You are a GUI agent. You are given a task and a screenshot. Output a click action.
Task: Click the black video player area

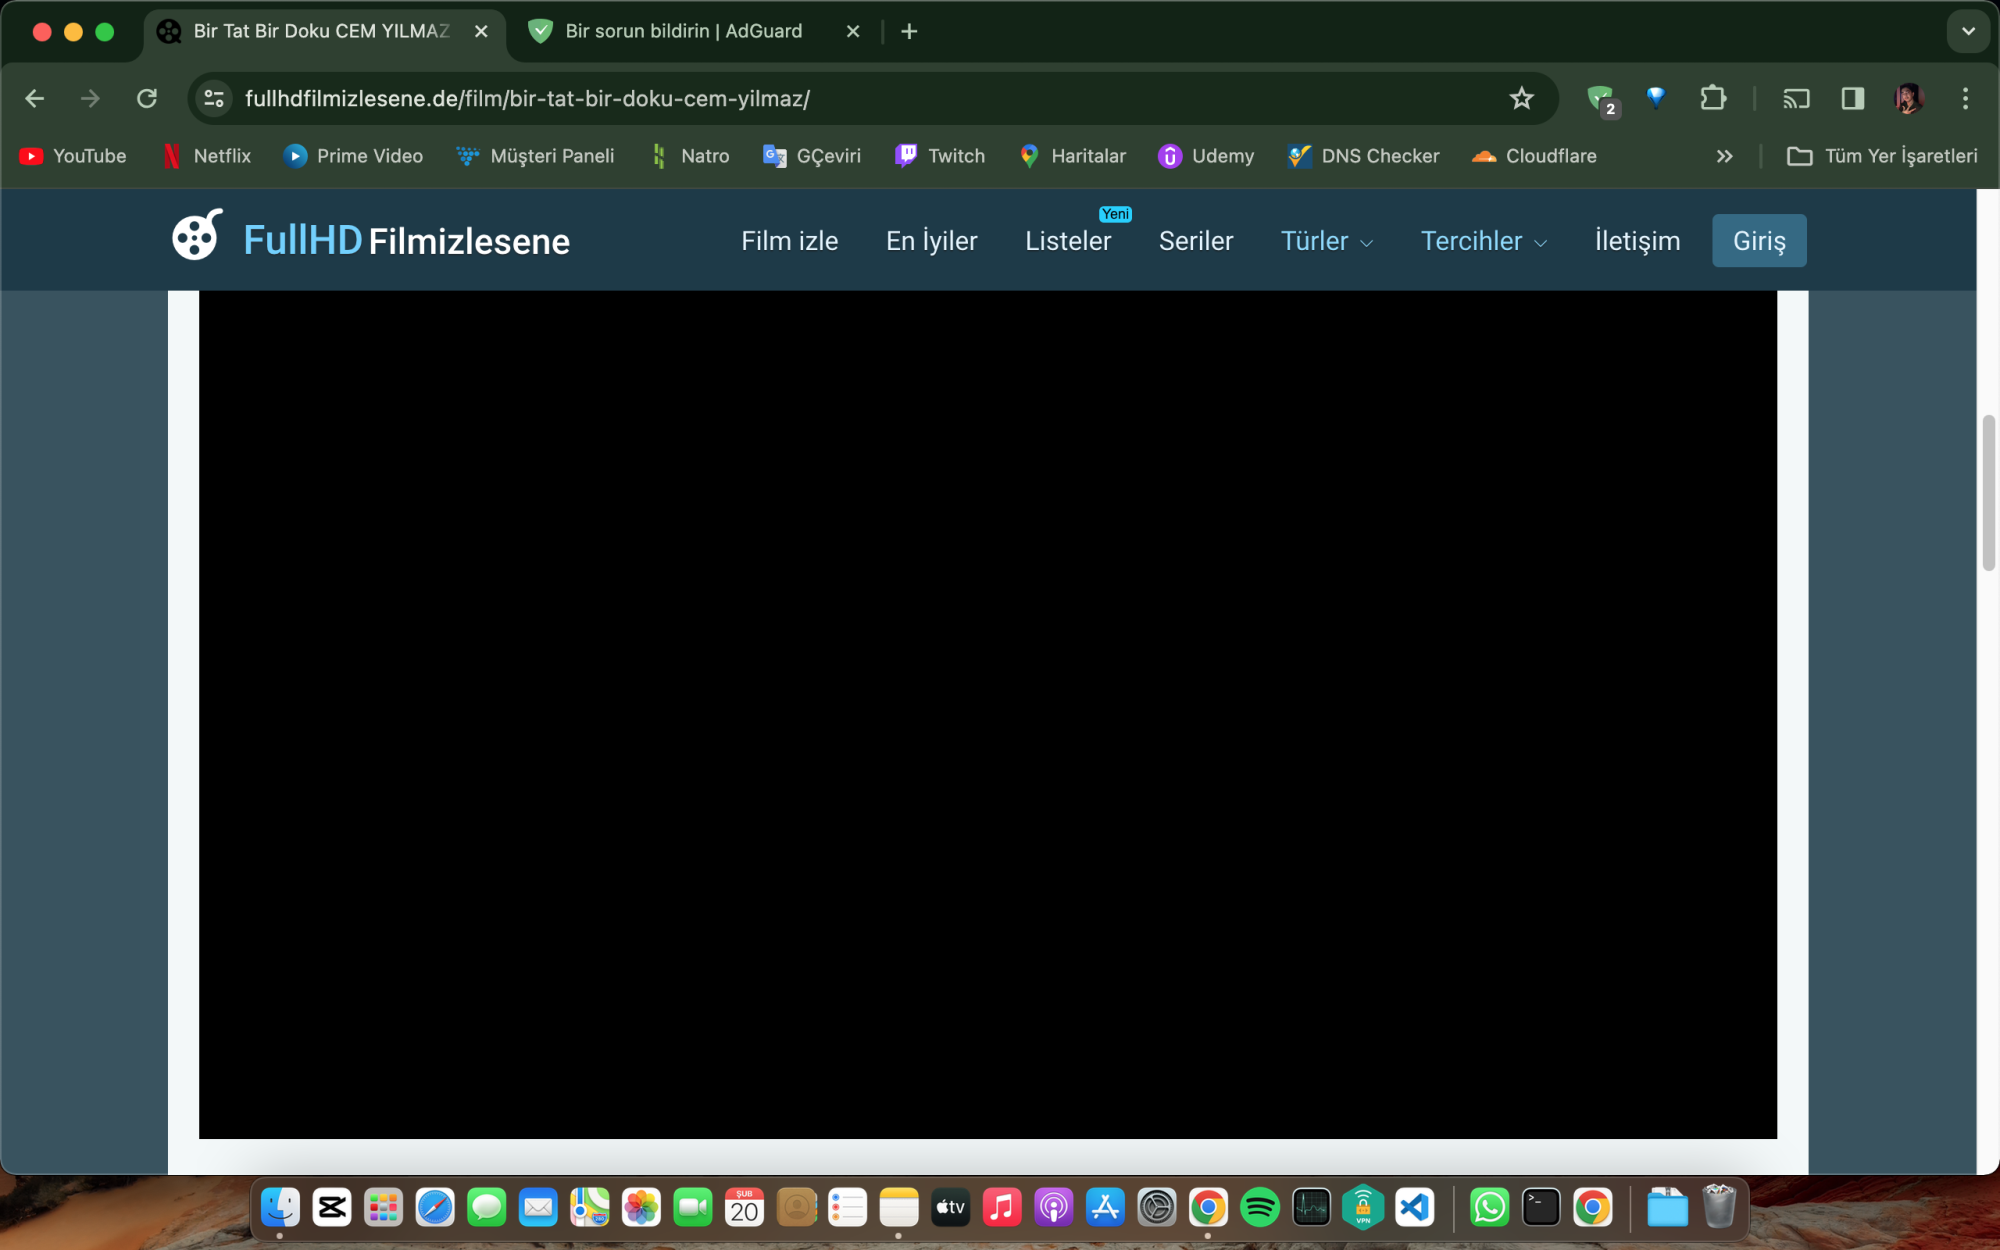click(x=987, y=714)
